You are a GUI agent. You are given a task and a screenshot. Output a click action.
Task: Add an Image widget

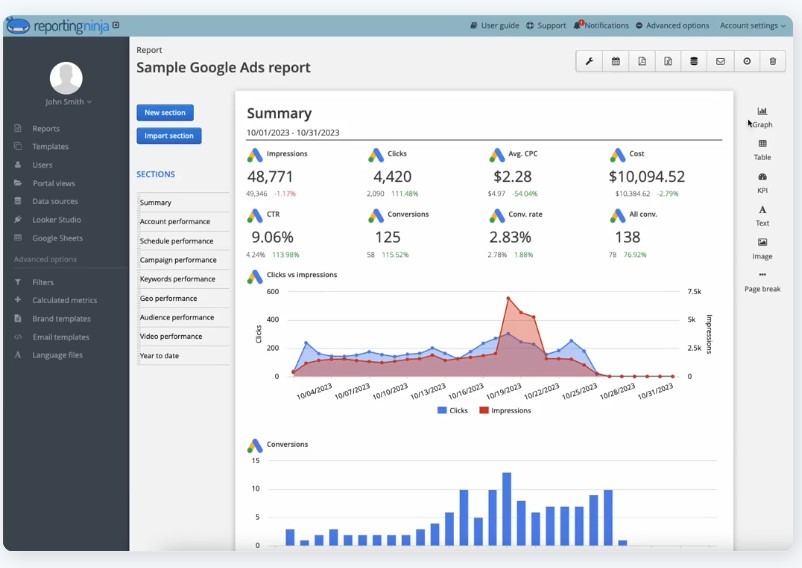pos(762,249)
